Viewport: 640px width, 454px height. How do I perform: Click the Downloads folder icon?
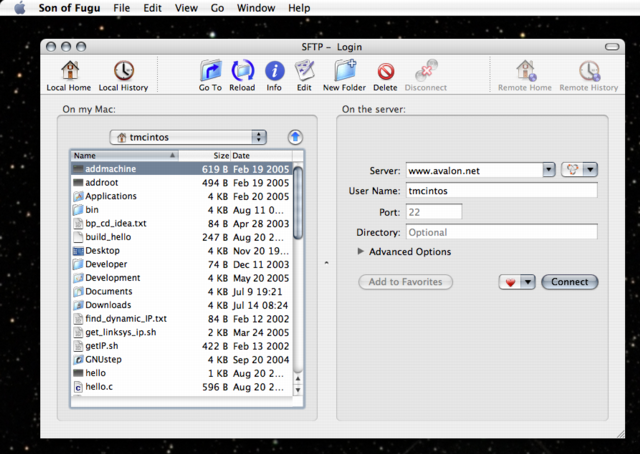tap(78, 305)
